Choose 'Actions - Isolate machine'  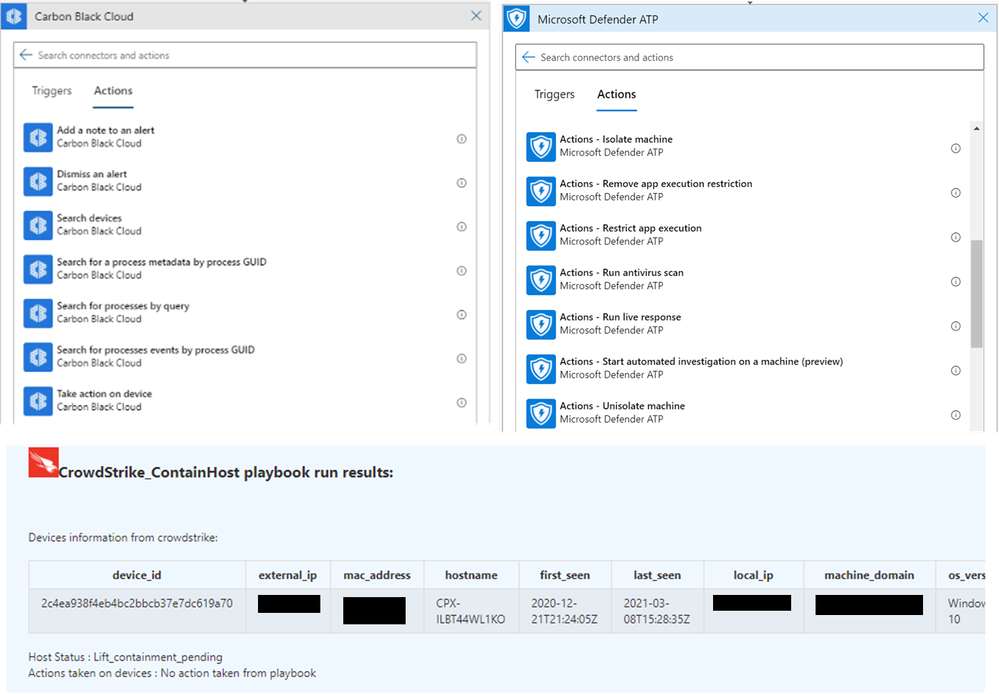(745, 147)
